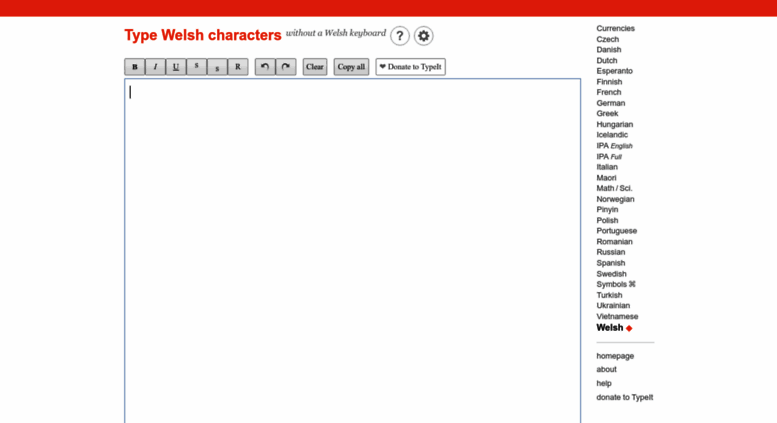This screenshot has width=777, height=423.
Task: Switch to the Czech keyboard
Action: tap(608, 39)
